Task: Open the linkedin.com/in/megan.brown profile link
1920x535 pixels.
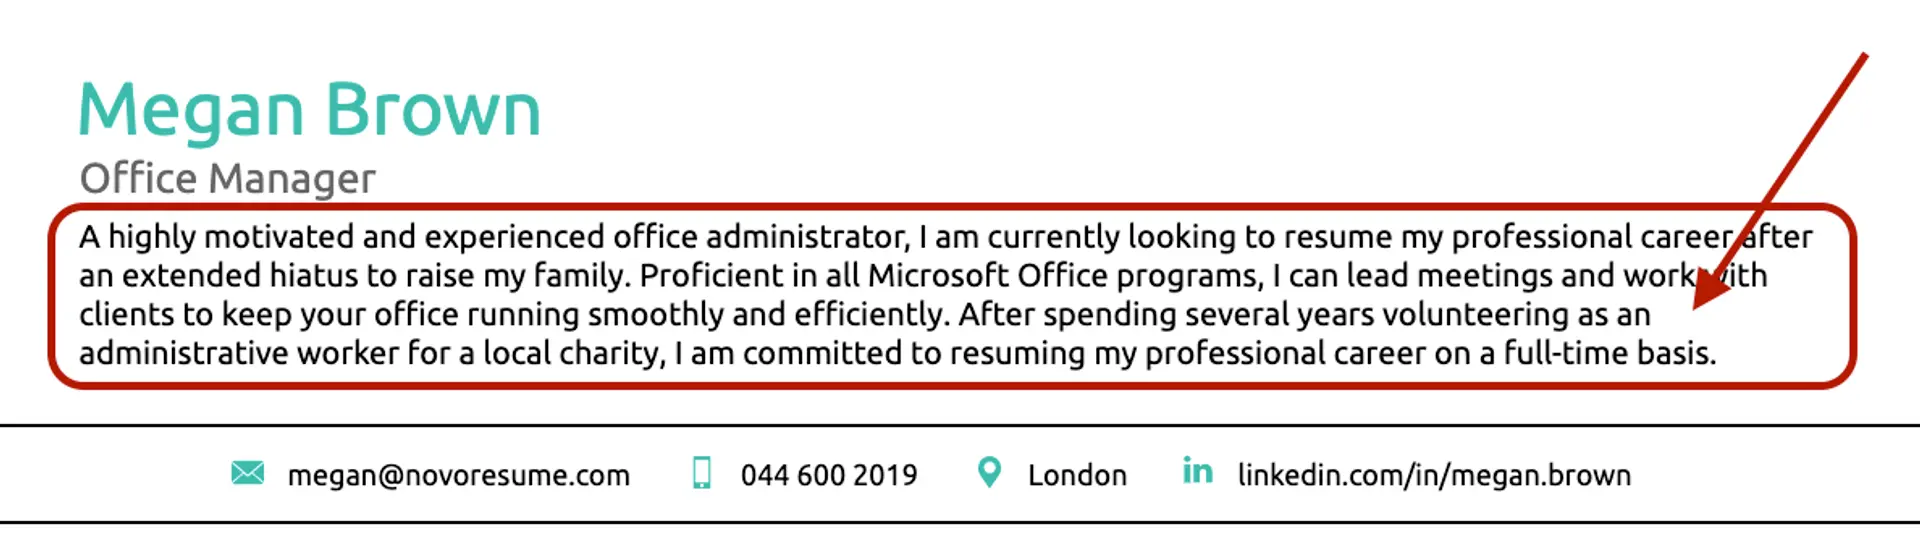Action: click(x=1434, y=475)
